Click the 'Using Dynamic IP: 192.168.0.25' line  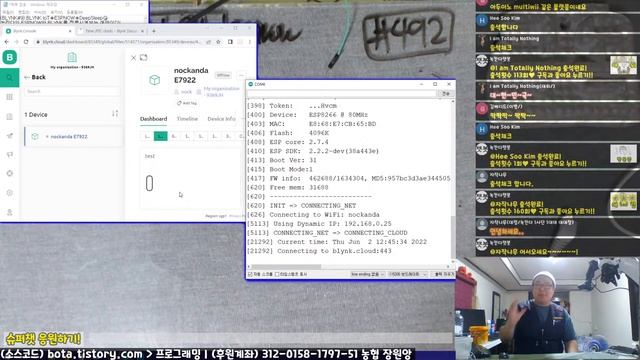pos(319,224)
